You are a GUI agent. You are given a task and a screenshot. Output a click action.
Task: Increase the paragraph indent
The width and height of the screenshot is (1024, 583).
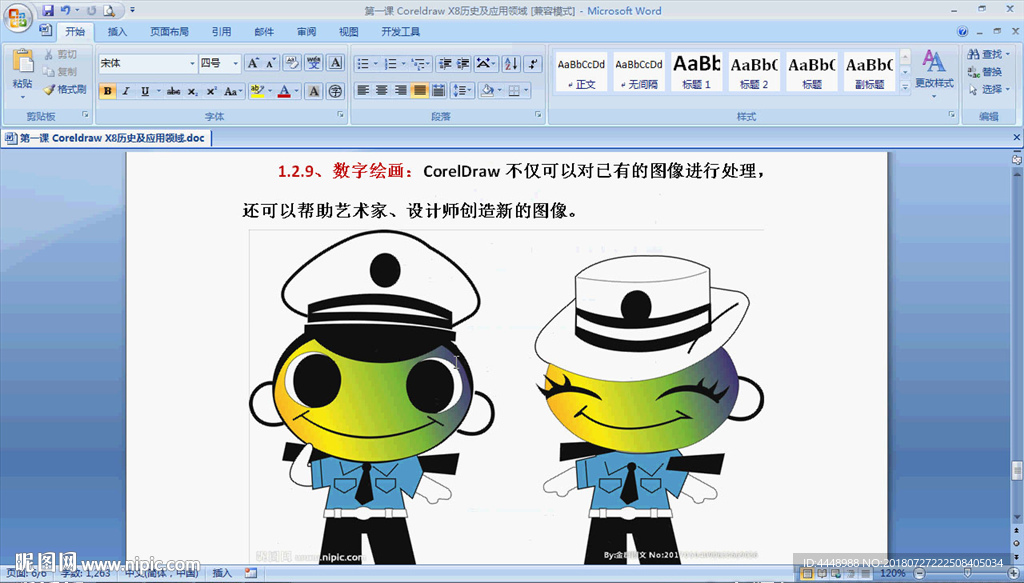(463, 63)
